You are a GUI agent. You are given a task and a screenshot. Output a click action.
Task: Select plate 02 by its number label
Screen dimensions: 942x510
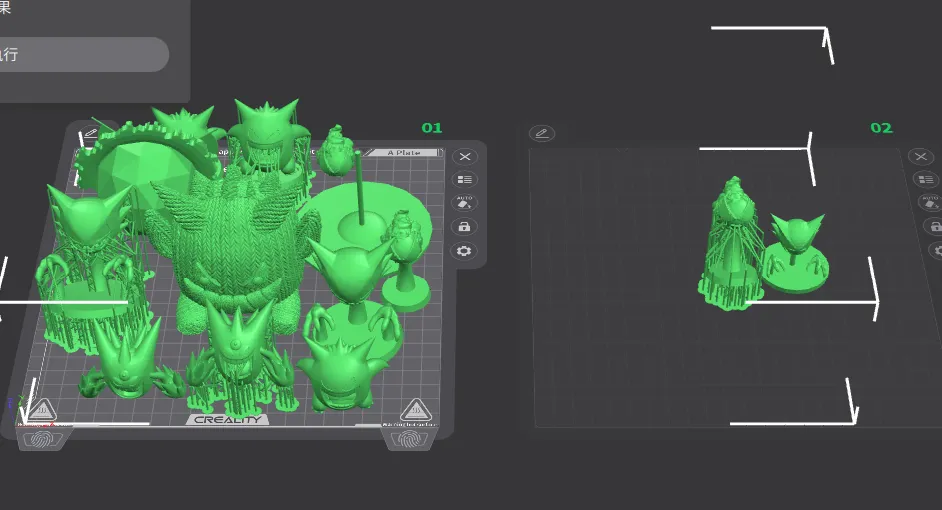tap(881, 128)
